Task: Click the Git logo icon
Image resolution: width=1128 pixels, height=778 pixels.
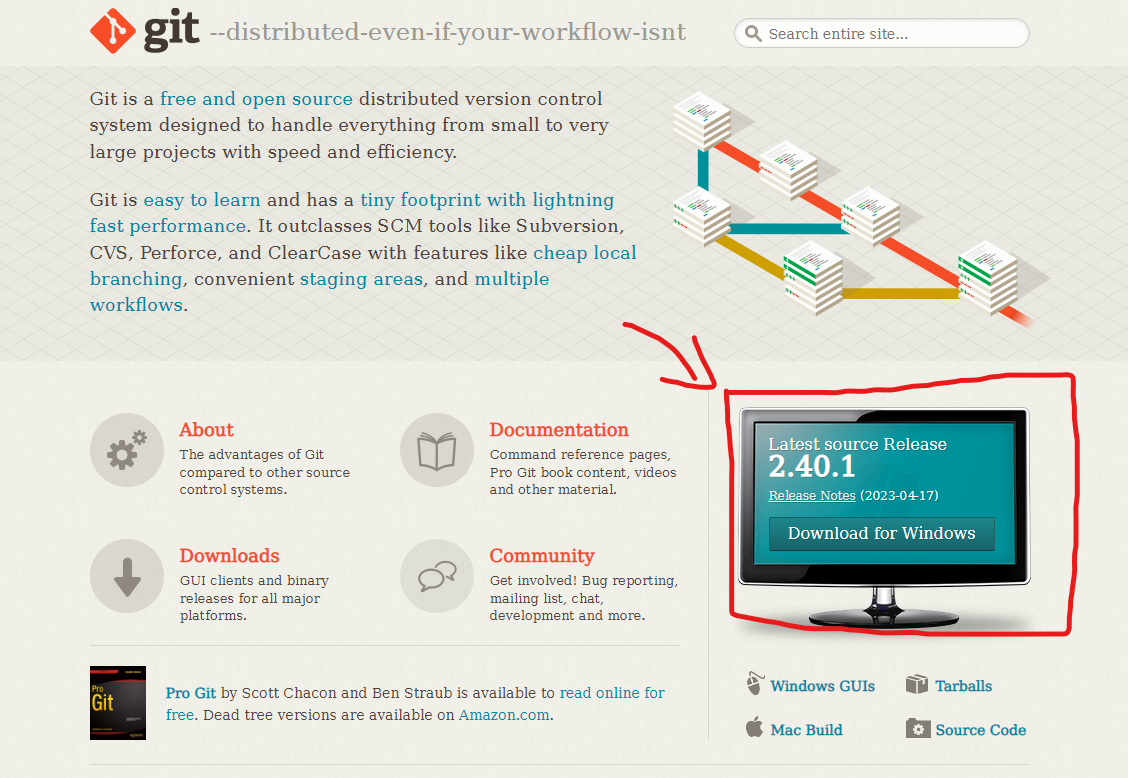Action: point(113,31)
